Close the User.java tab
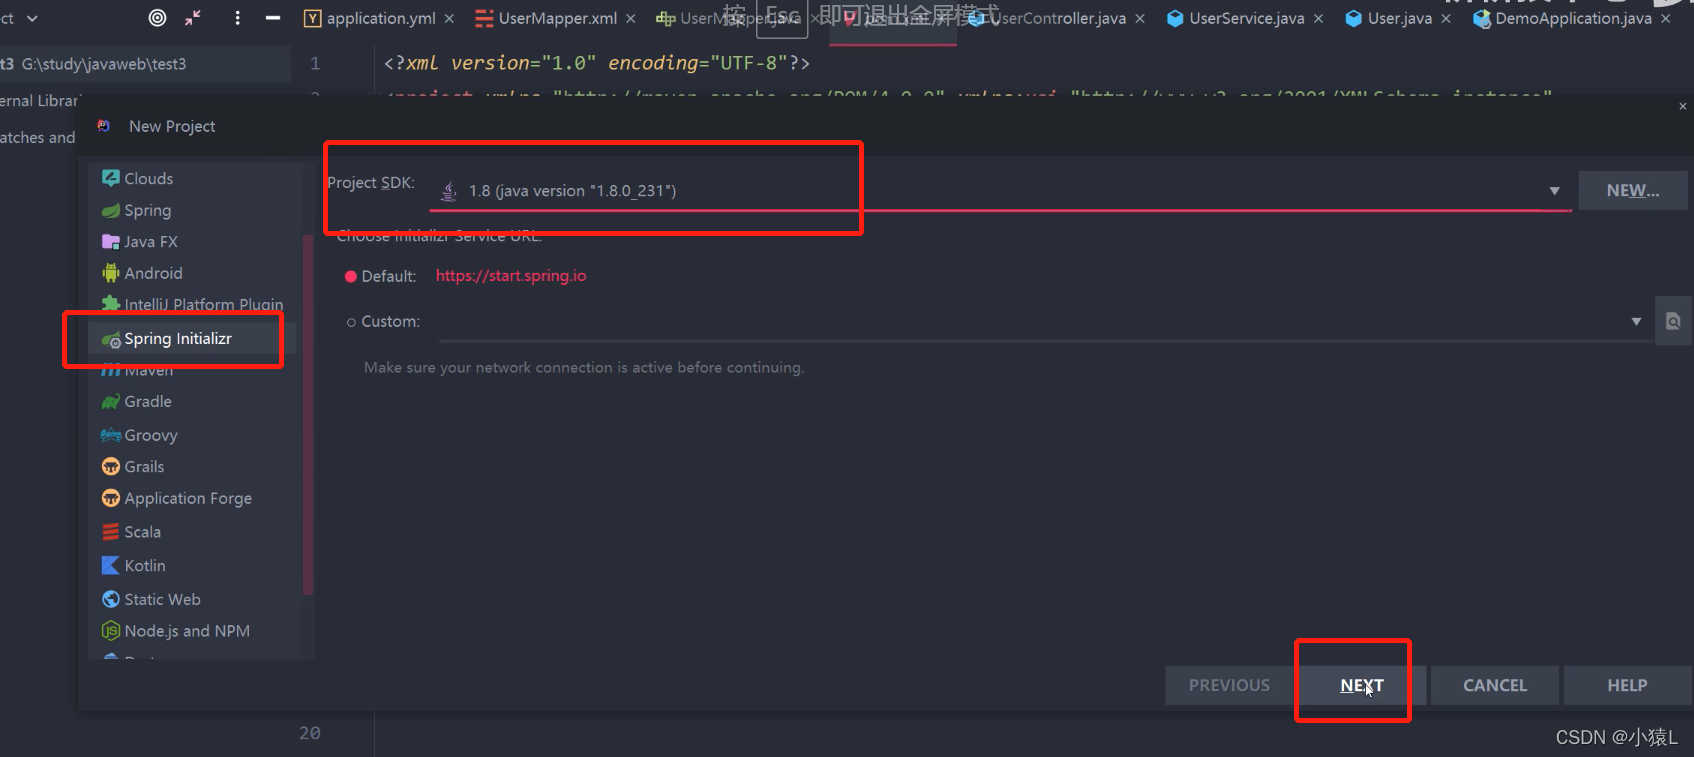The height and width of the screenshot is (757, 1694). (1446, 19)
